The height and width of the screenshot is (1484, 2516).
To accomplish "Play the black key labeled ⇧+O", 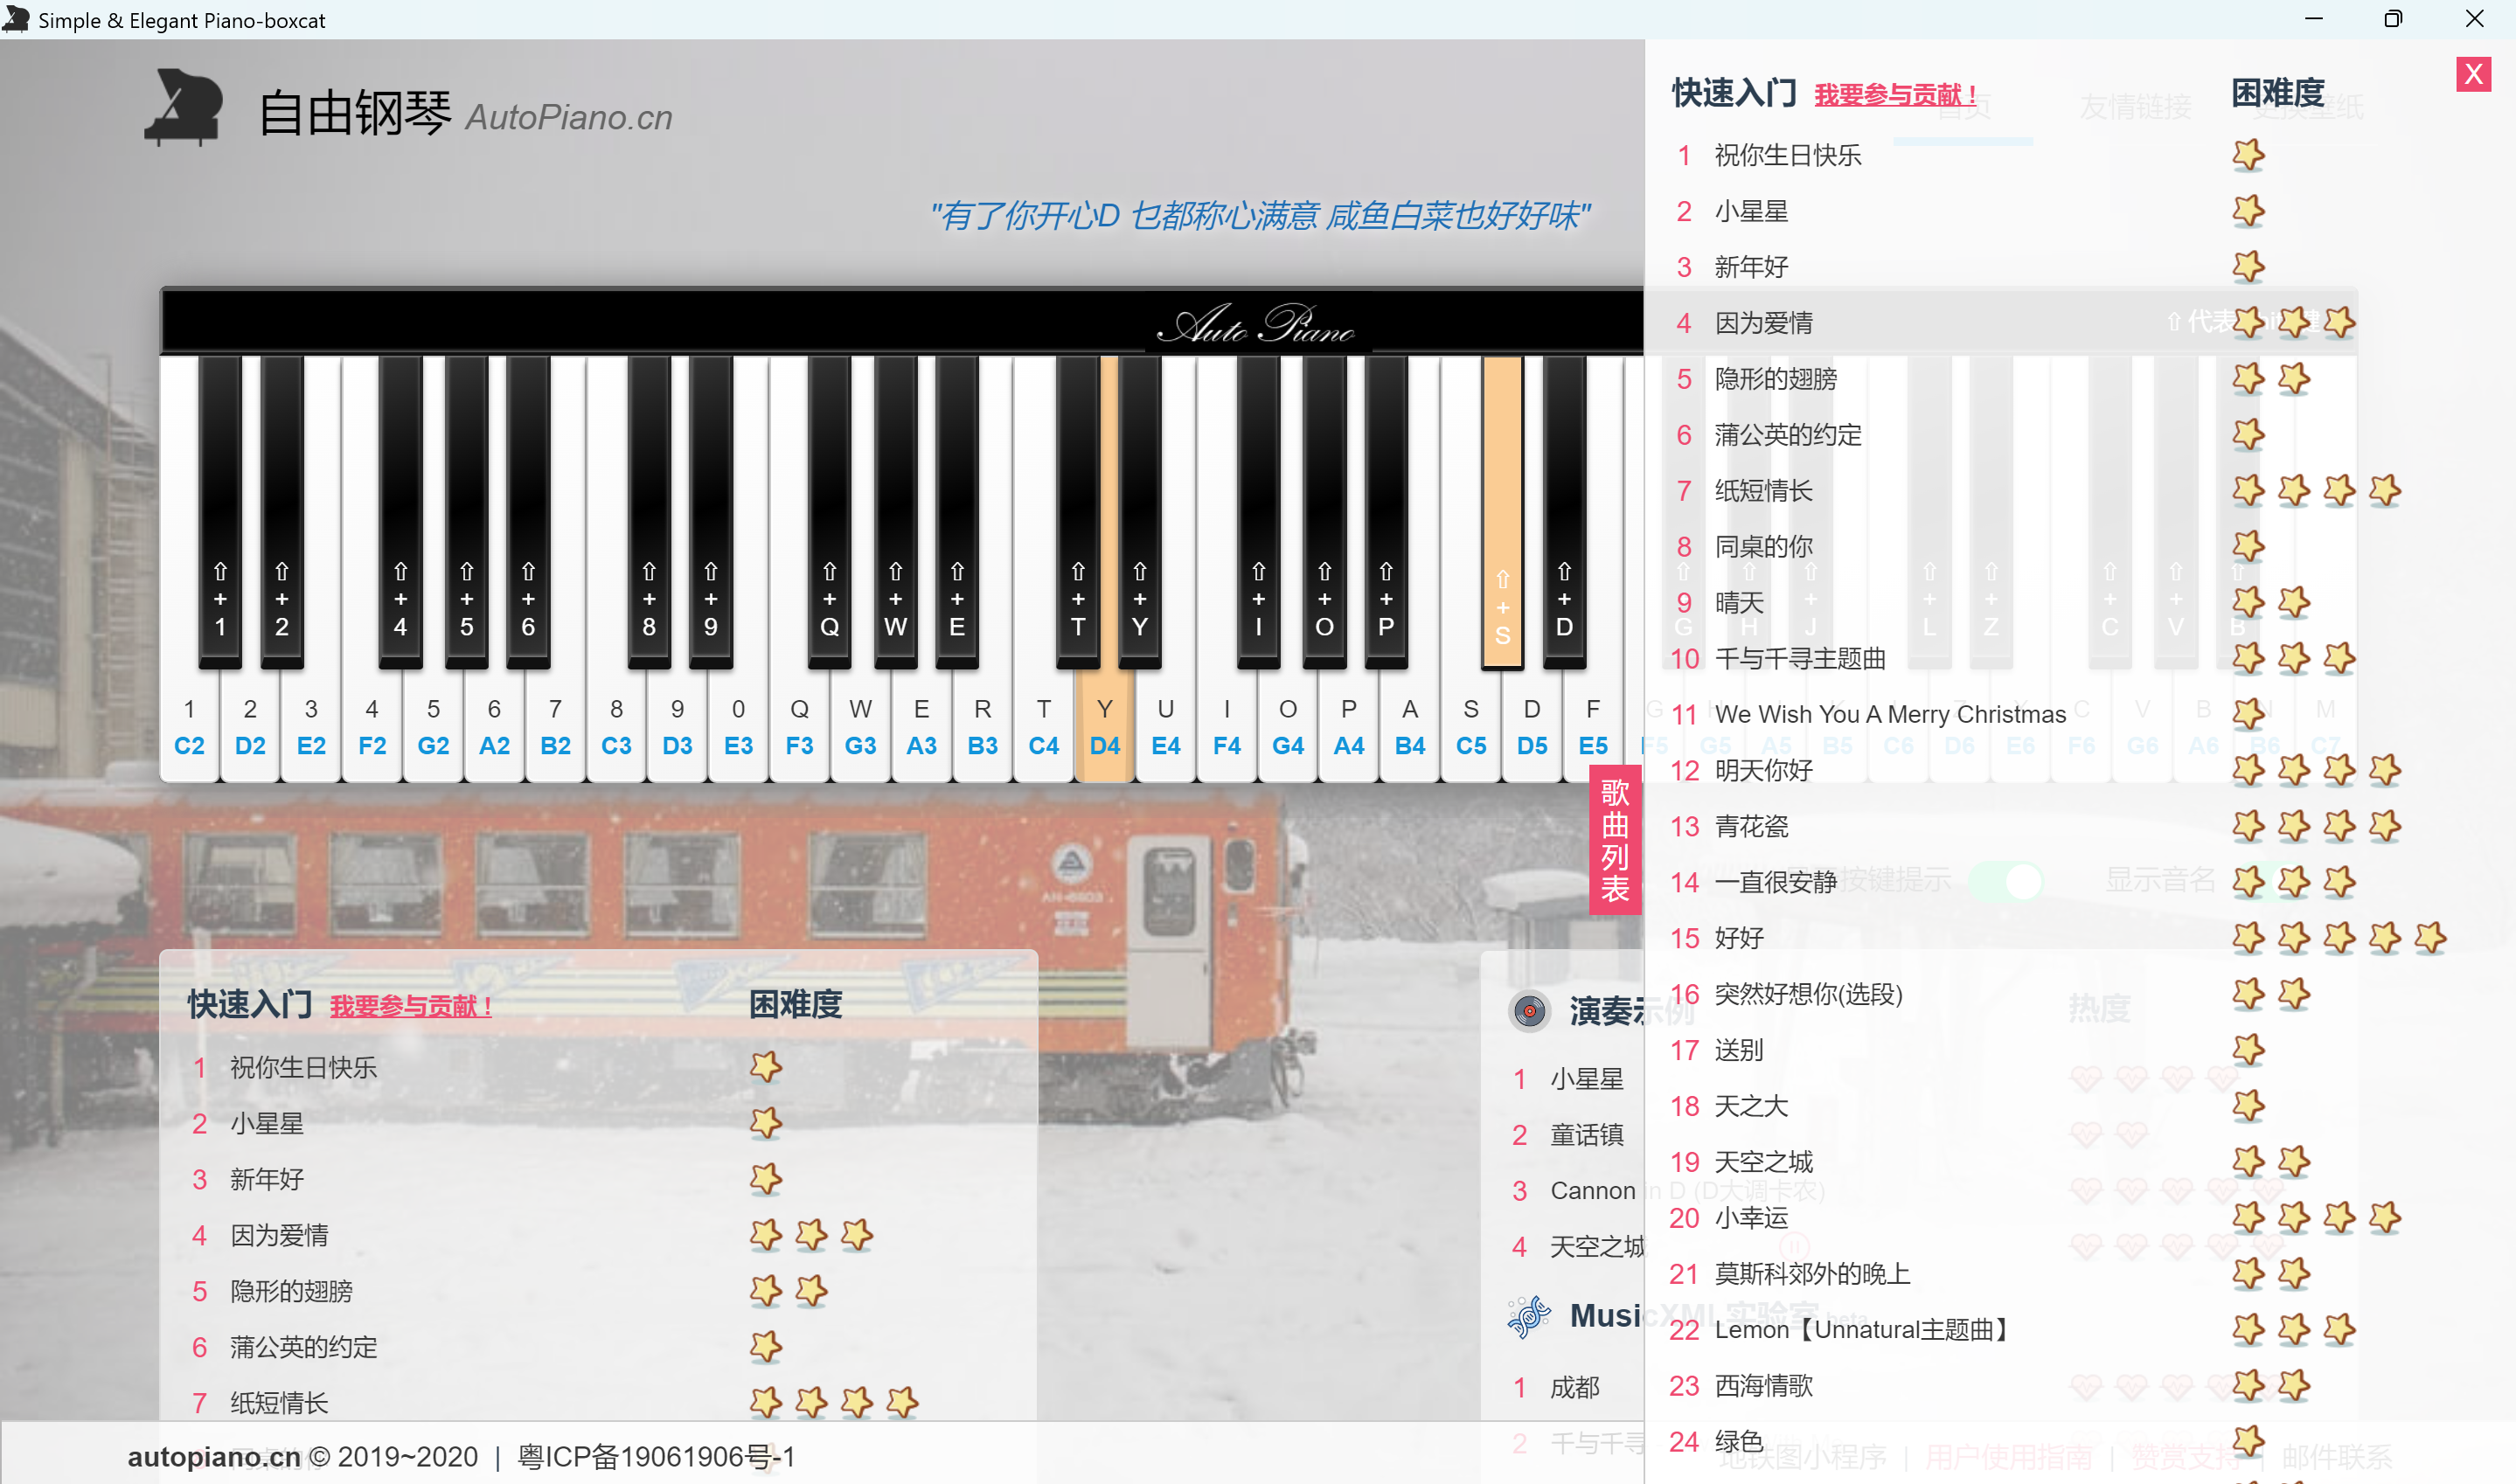I will [x=1324, y=511].
